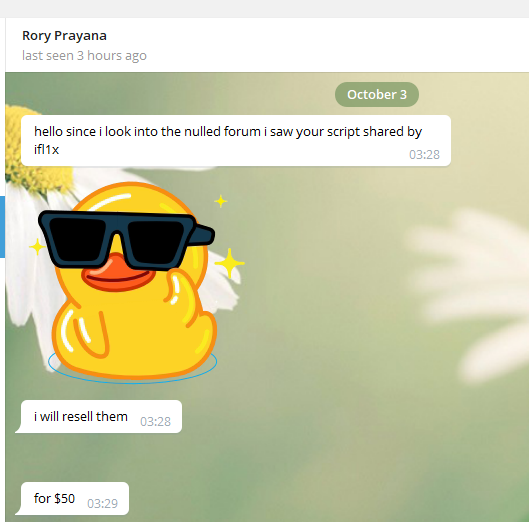Click the empty area of the chat header
Screen dimensions: 529x522
point(337,45)
